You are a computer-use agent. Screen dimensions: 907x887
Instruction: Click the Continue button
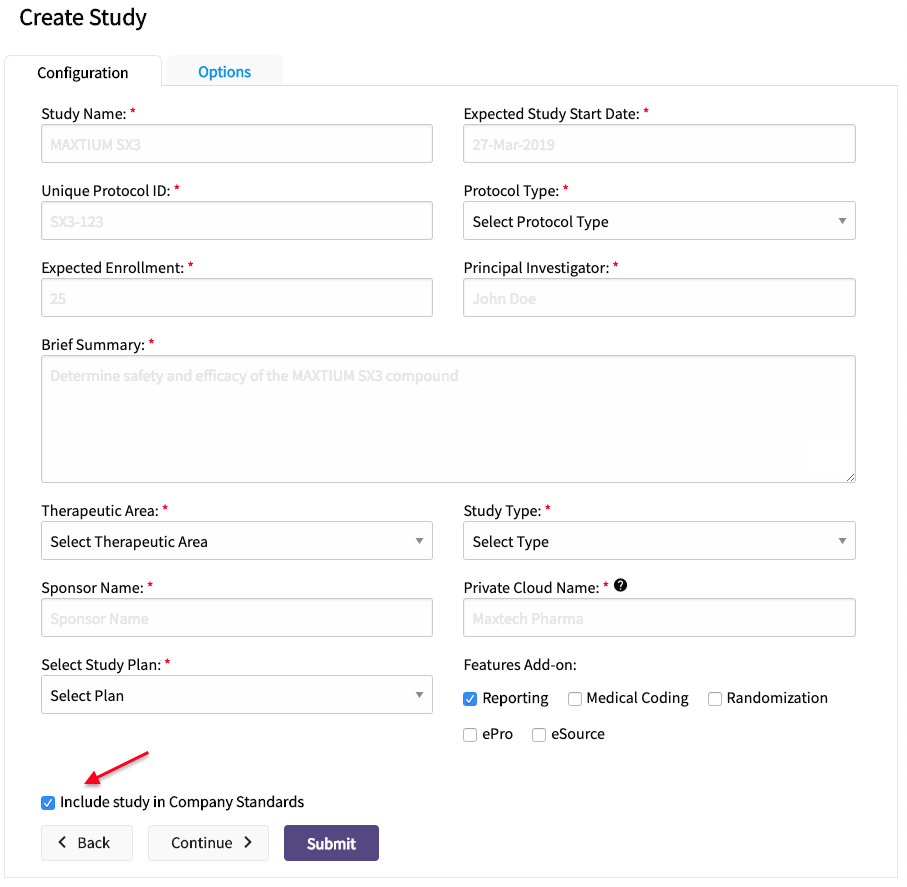pyautogui.click(x=211, y=843)
